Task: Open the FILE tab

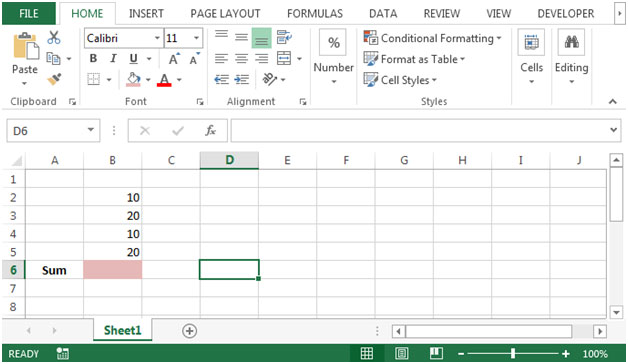Action: [29, 14]
